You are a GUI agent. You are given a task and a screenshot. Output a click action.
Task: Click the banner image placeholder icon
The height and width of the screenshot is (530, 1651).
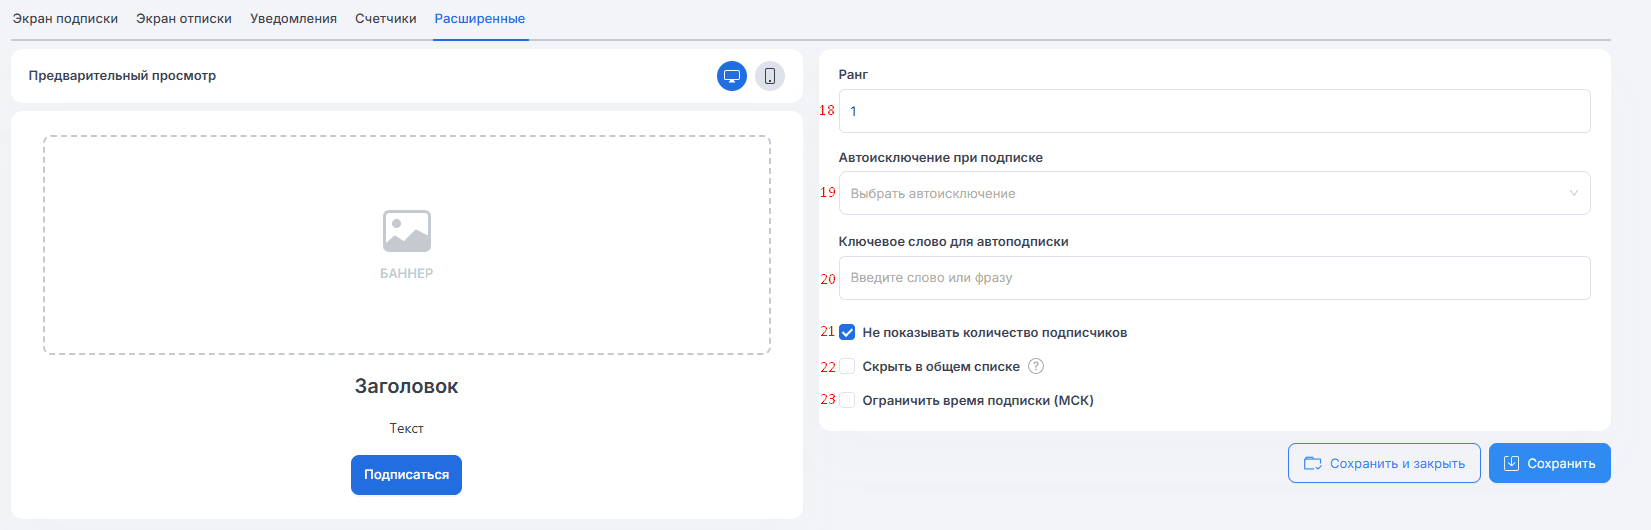pos(407,231)
